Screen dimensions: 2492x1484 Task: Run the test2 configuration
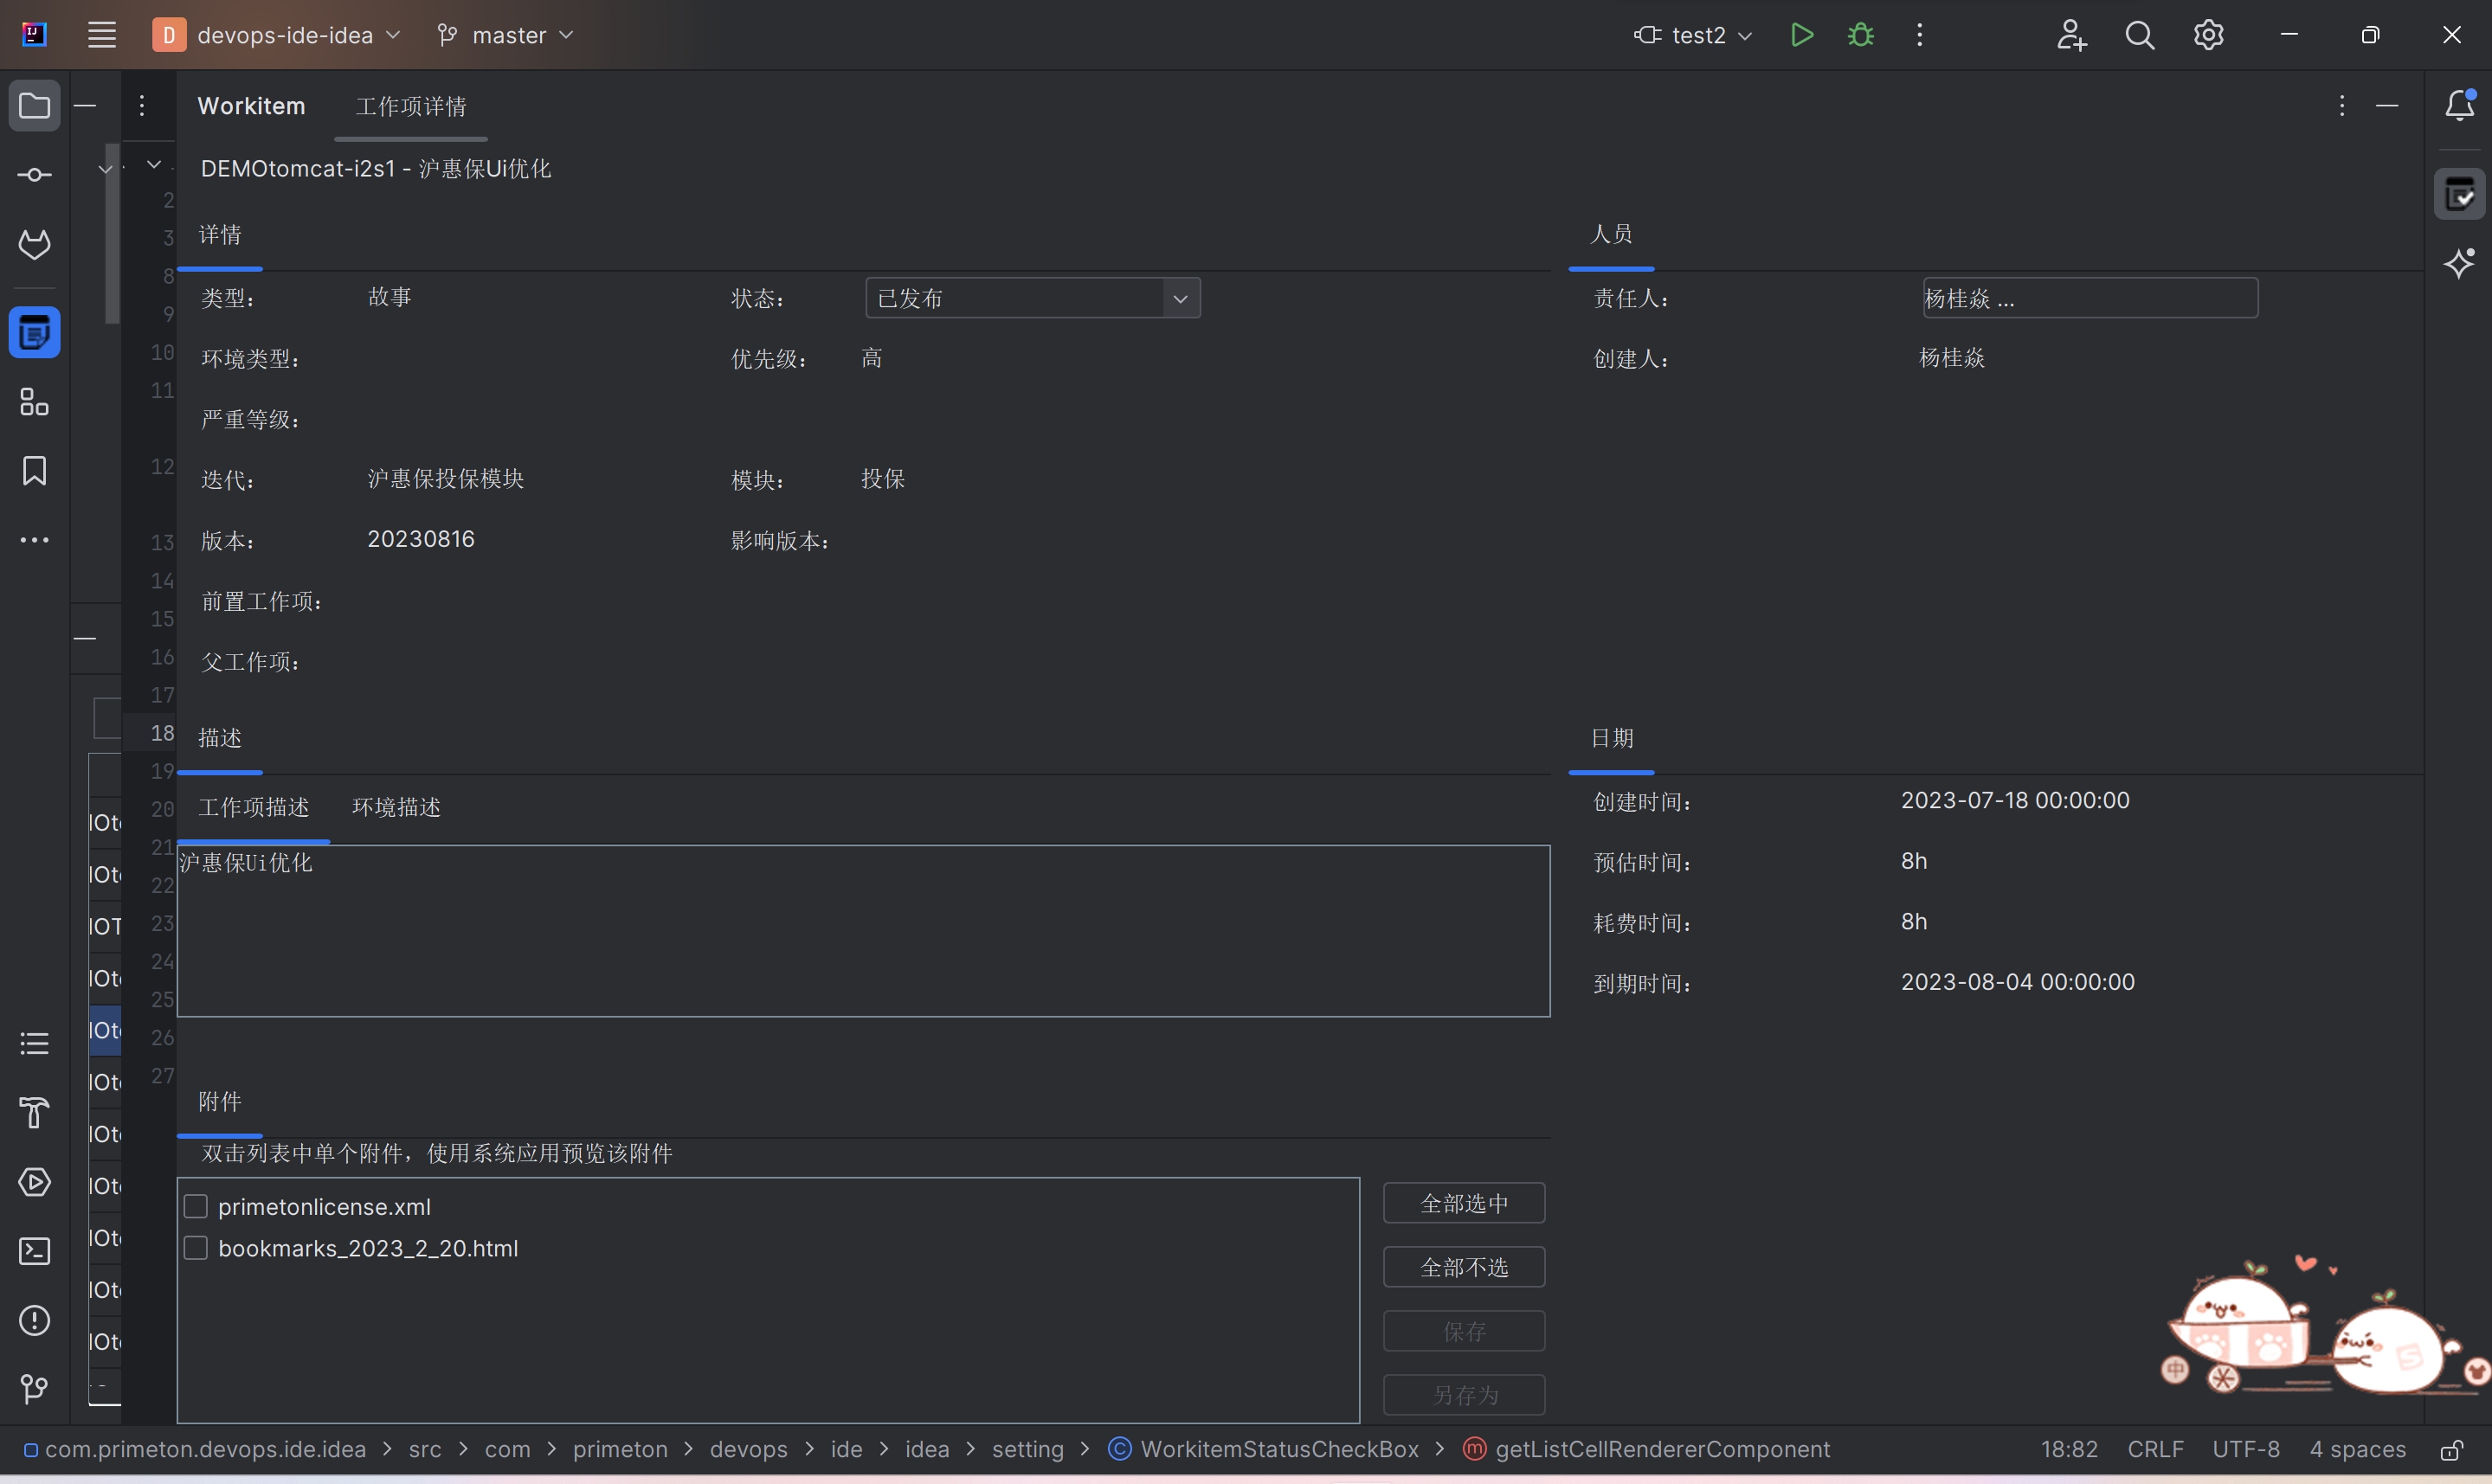tap(1801, 34)
